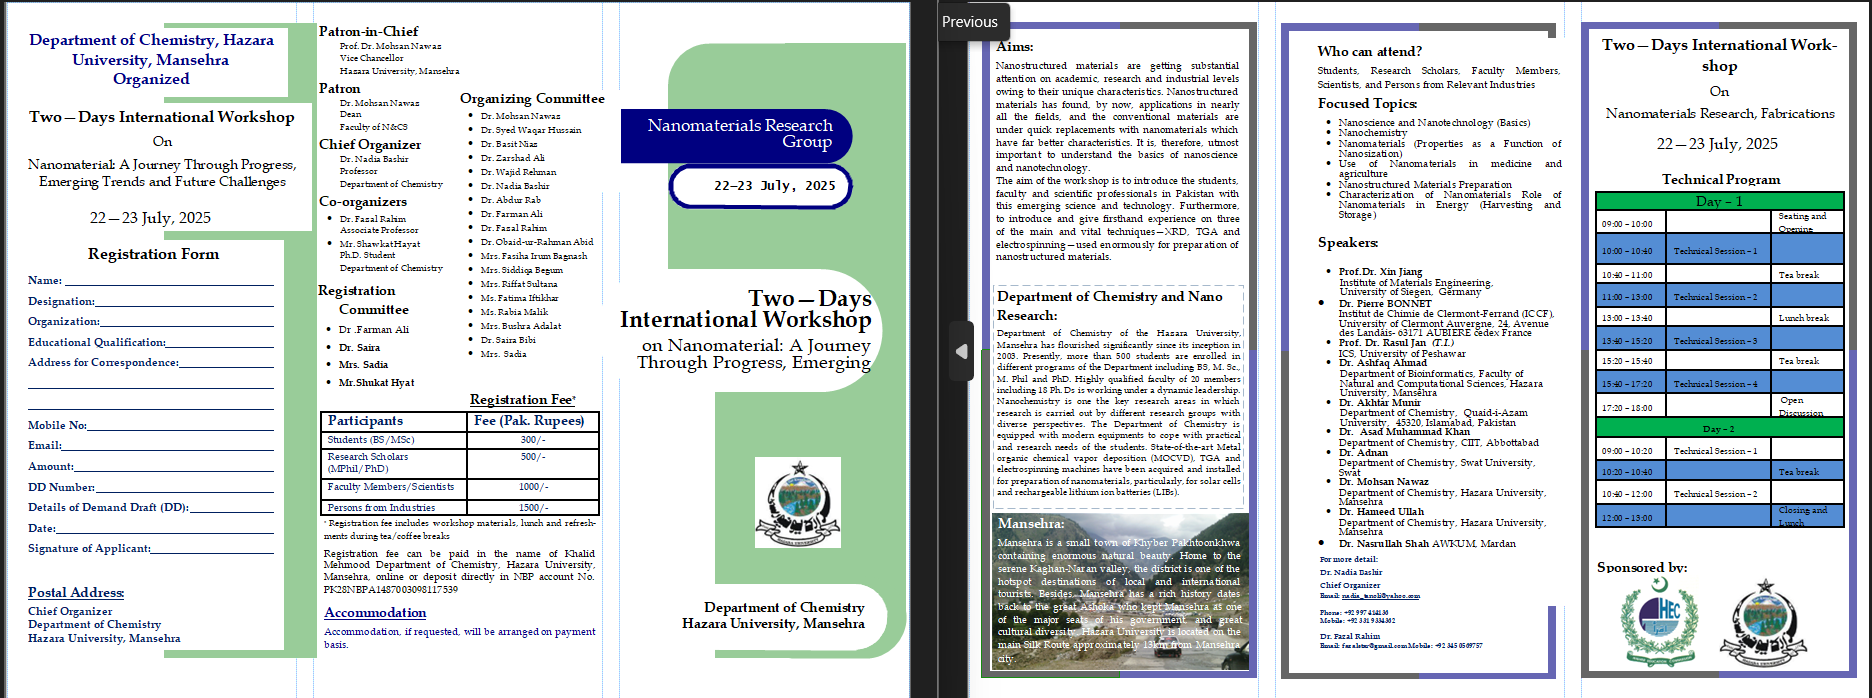This screenshot has width=1872, height=698.
Task: Click the 'Persons from Industries' table cell
Action: coord(394,507)
